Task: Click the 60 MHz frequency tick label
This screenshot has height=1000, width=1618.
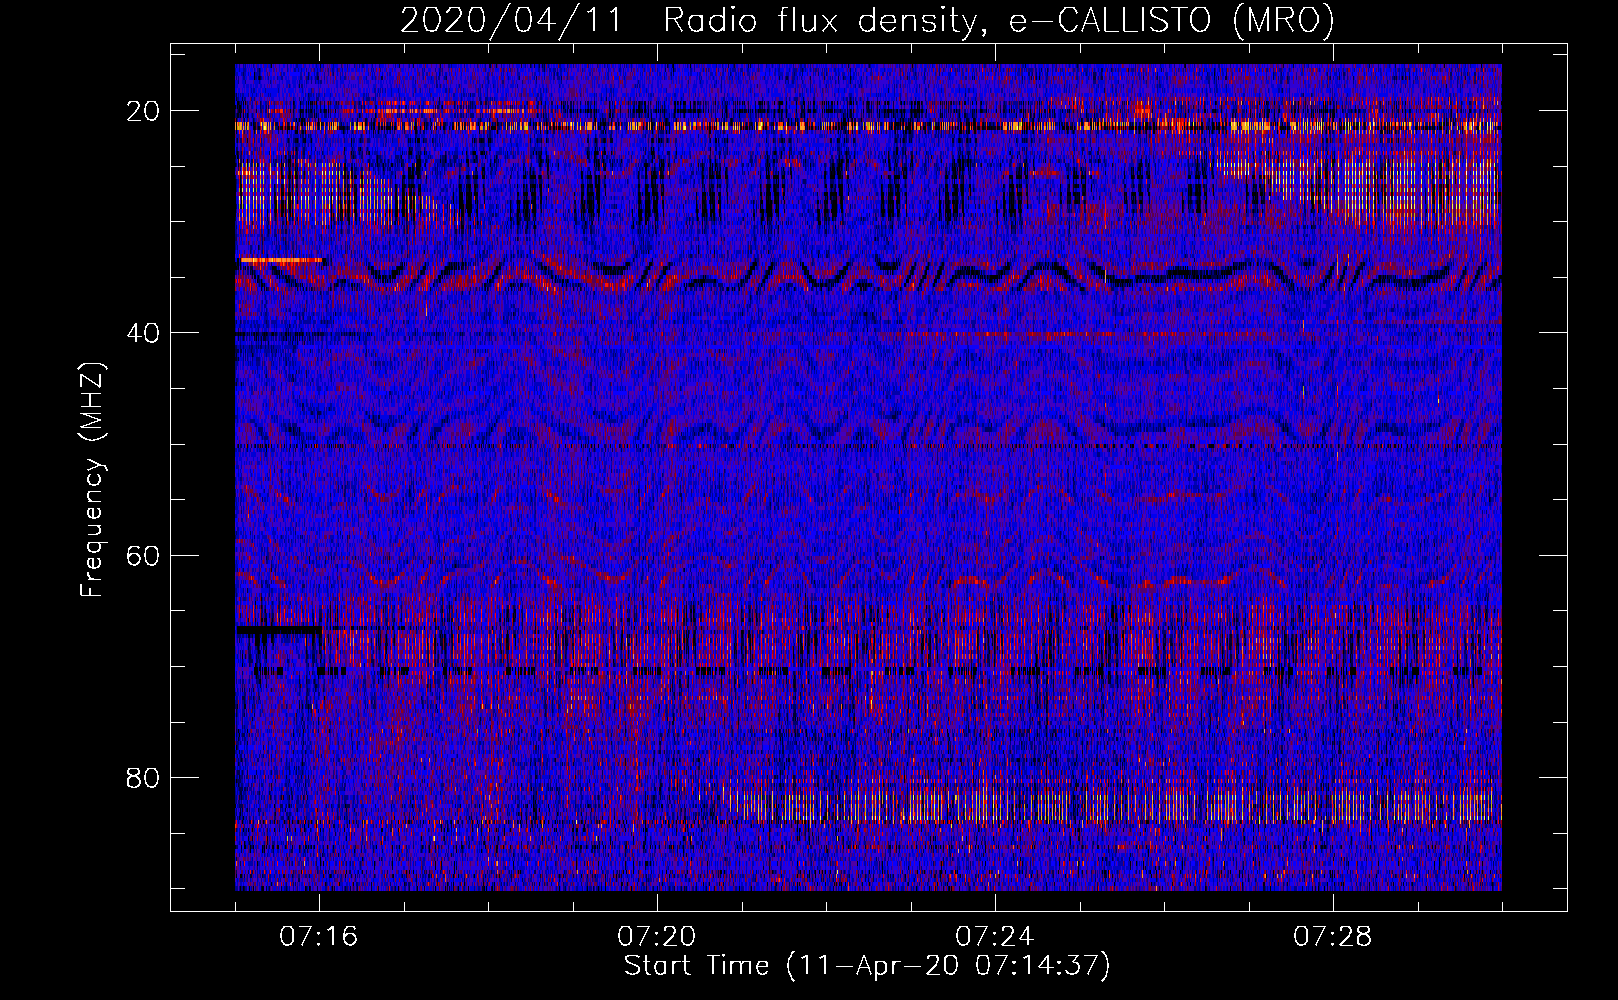Action: (x=144, y=555)
